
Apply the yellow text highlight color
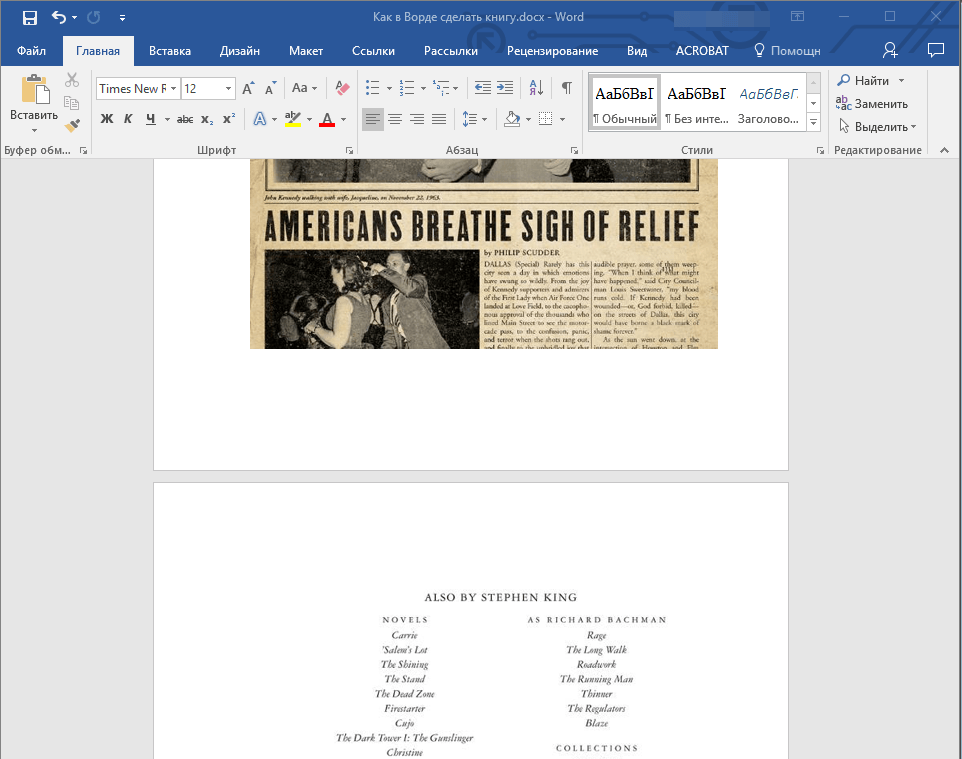point(293,119)
